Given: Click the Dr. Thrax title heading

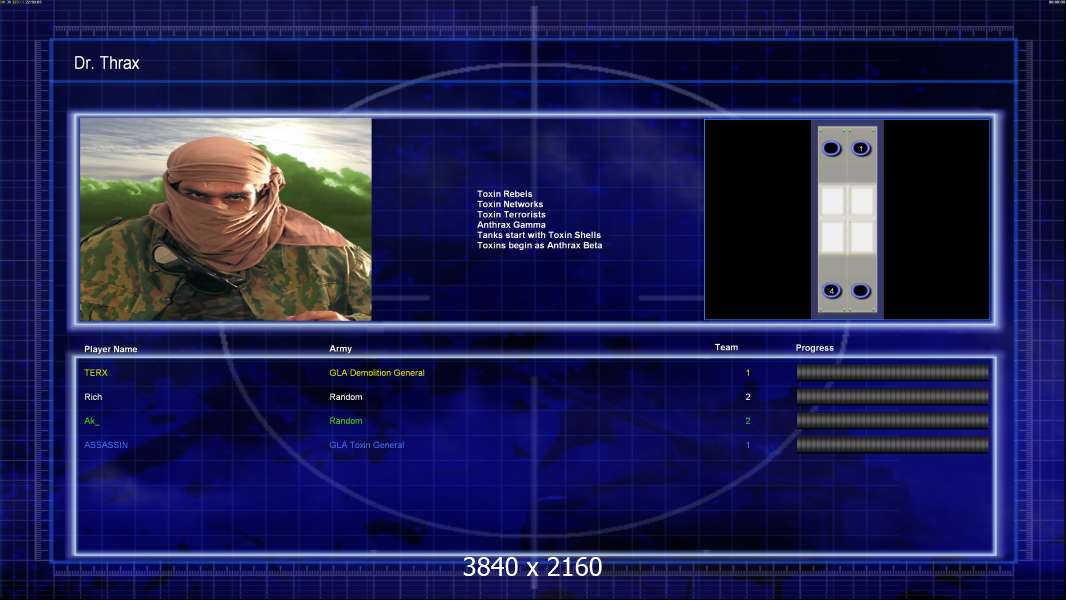Looking at the screenshot, I should coord(107,63).
